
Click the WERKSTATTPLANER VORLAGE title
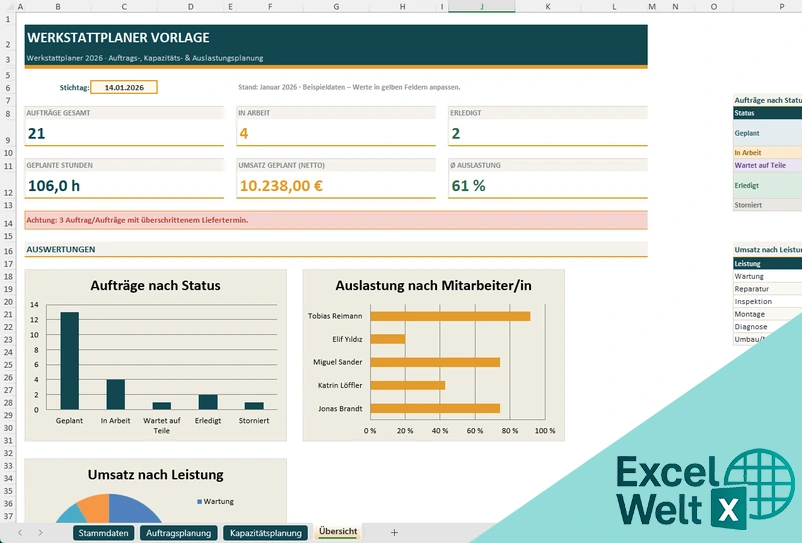[118, 37]
